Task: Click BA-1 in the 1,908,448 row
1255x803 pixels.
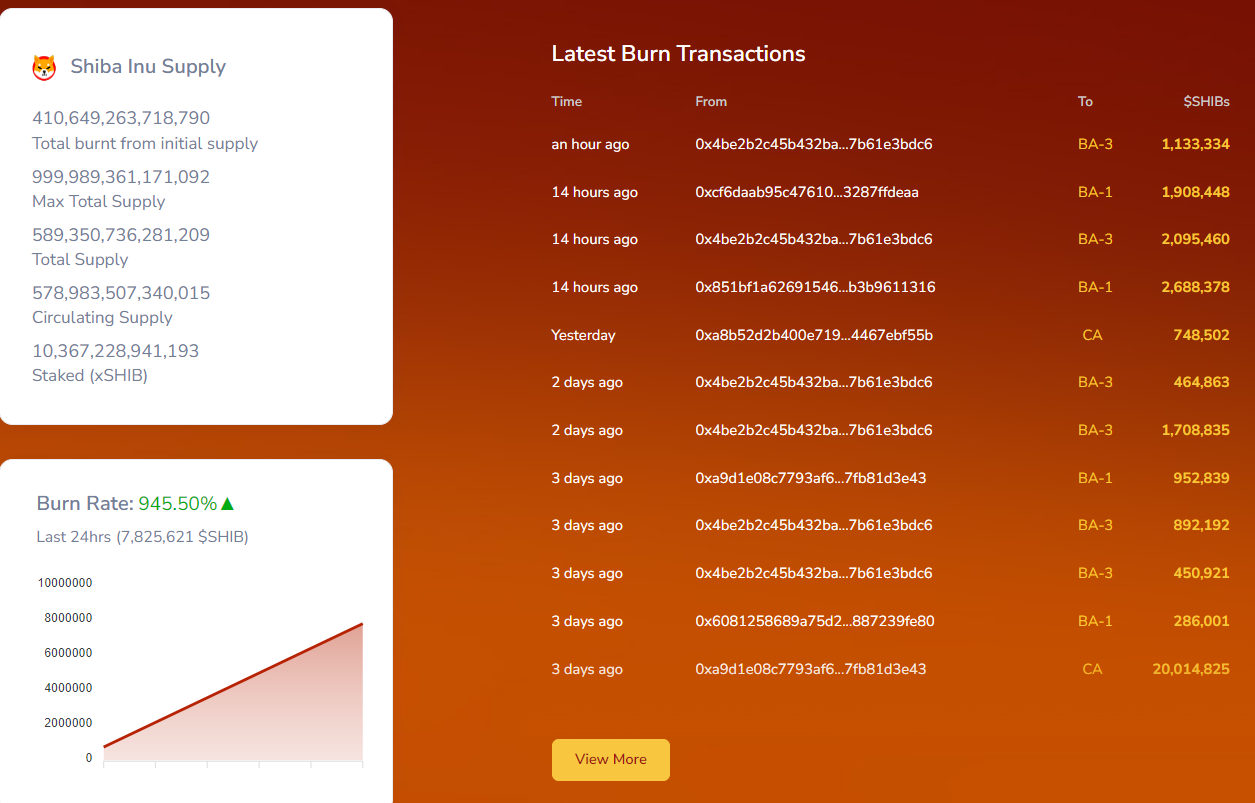Action: tap(1095, 192)
